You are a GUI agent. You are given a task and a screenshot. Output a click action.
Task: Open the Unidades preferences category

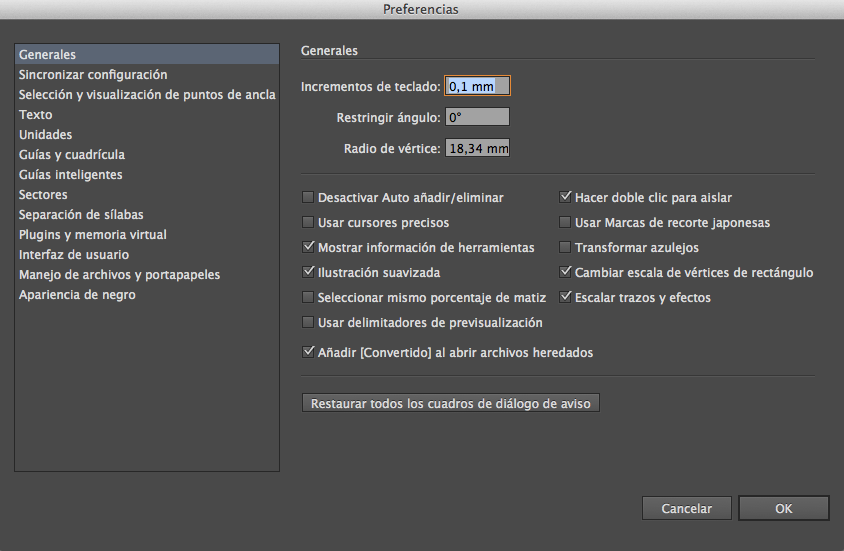46,135
